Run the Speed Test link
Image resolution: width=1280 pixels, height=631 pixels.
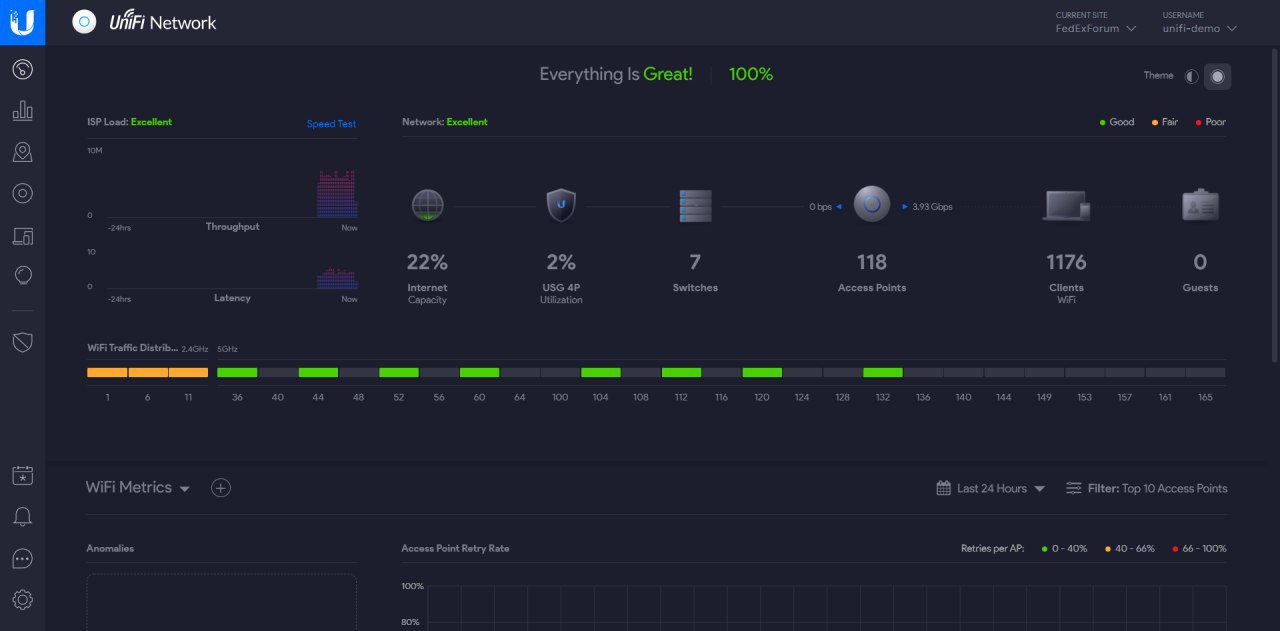[331, 124]
